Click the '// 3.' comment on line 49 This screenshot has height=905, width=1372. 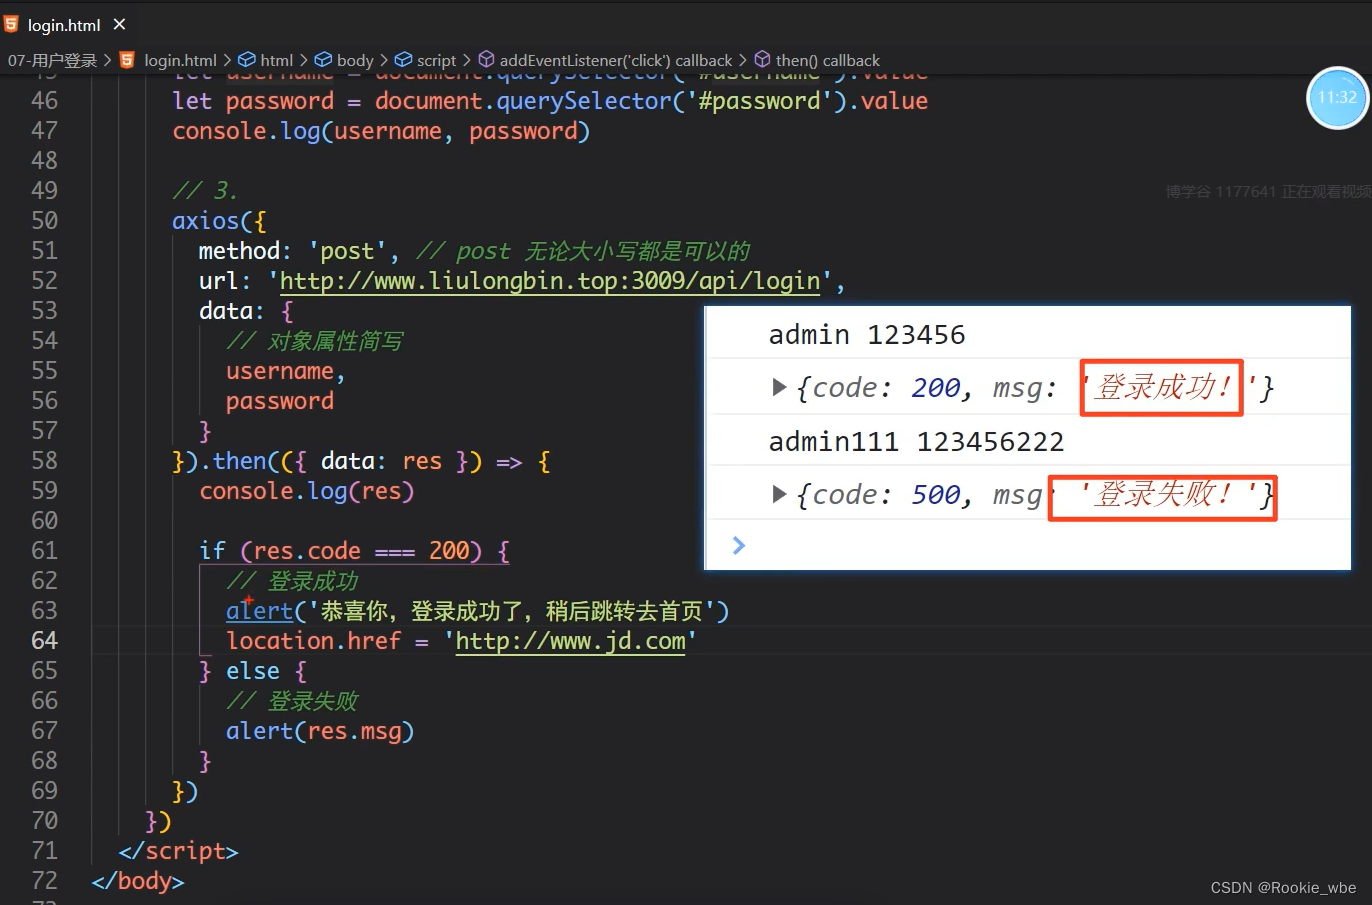(205, 191)
